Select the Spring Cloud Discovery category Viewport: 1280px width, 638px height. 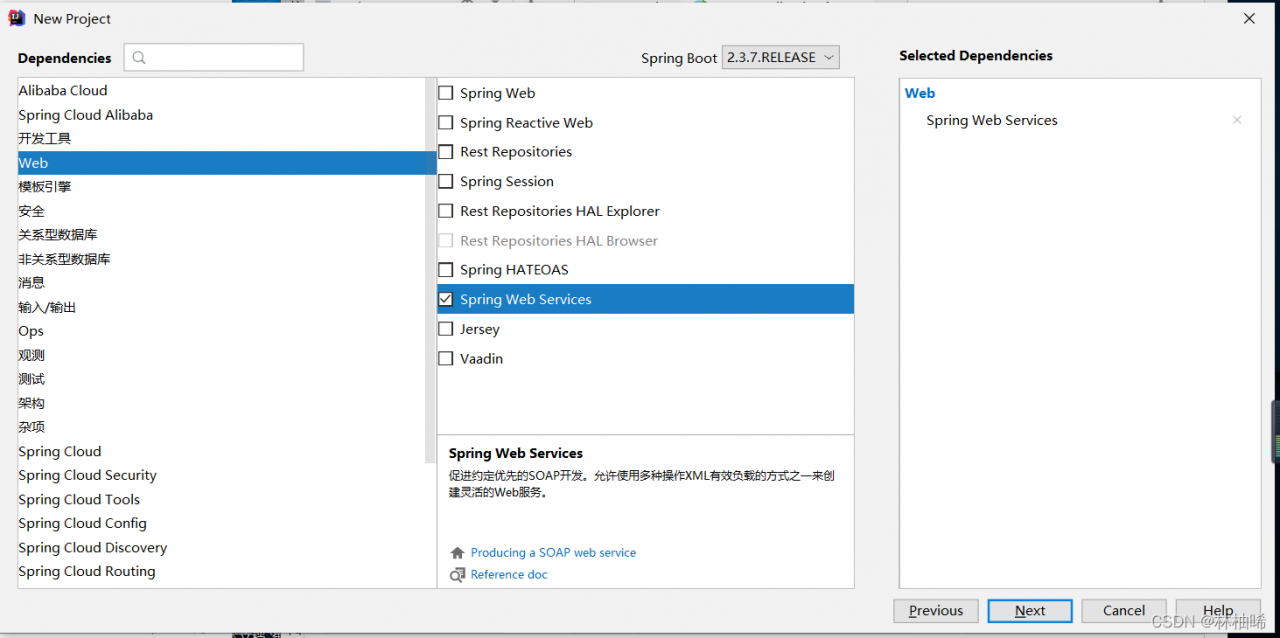pos(221,548)
